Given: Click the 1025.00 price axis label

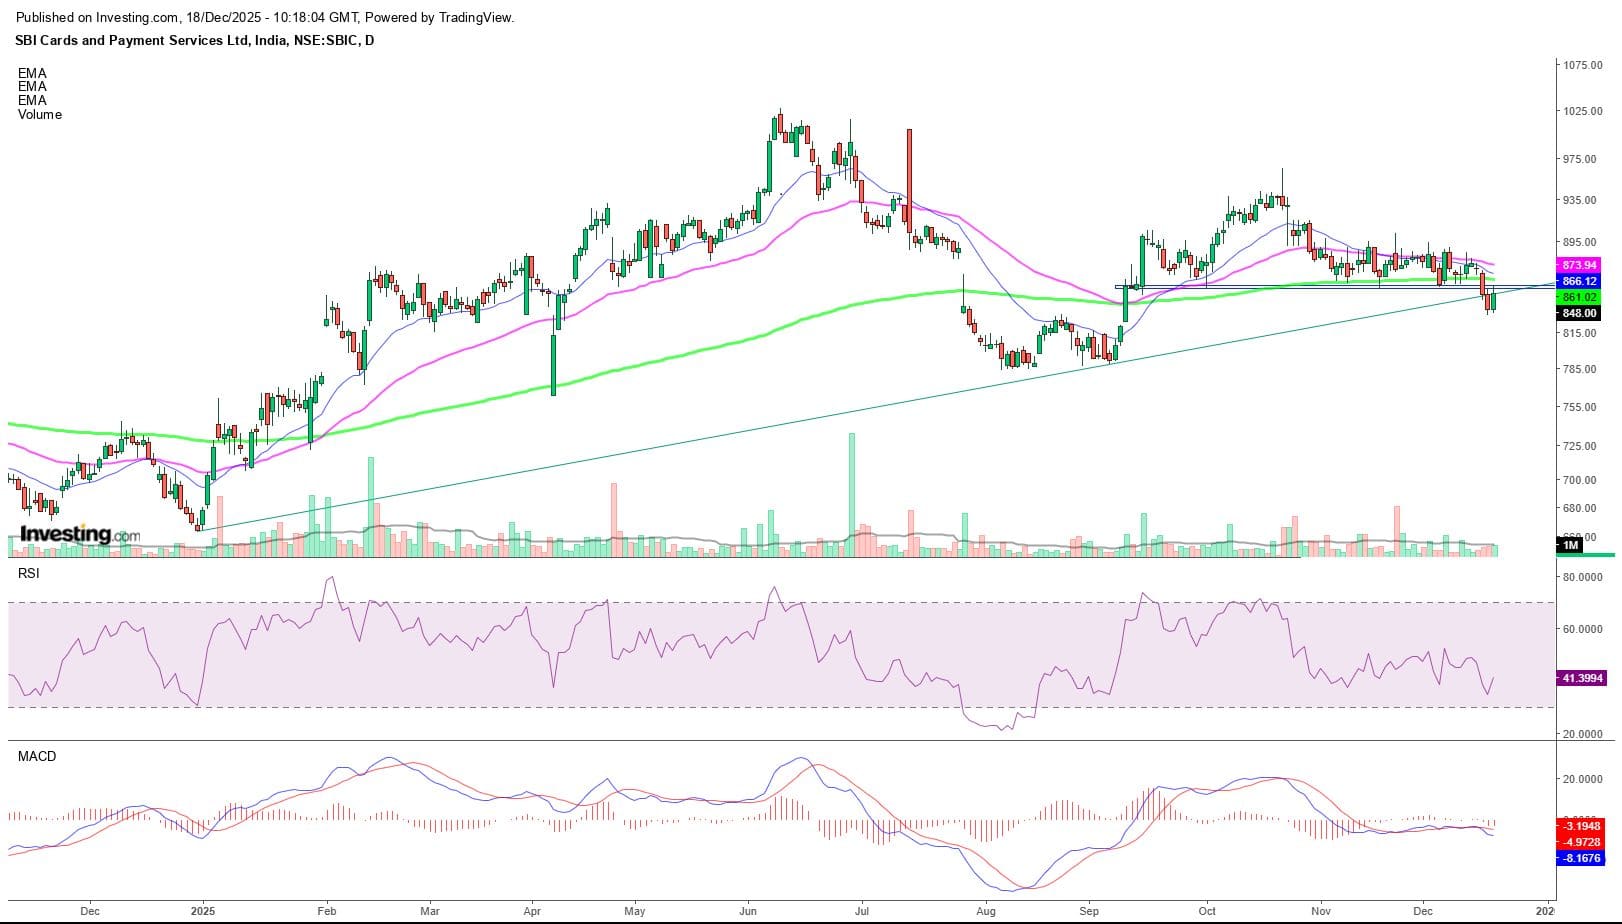Looking at the screenshot, I should pyautogui.click(x=1583, y=111).
